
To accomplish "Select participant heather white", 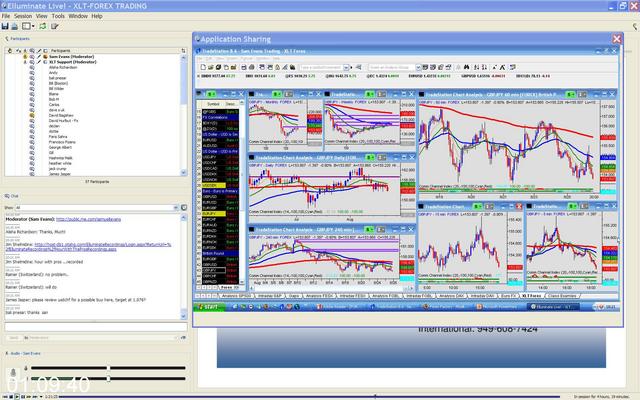I will click(x=60, y=163).
